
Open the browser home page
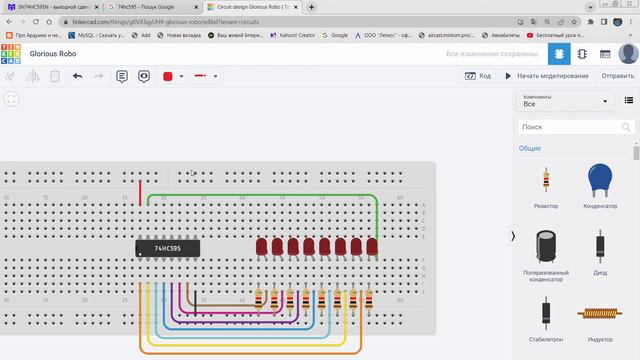[49, 22]
